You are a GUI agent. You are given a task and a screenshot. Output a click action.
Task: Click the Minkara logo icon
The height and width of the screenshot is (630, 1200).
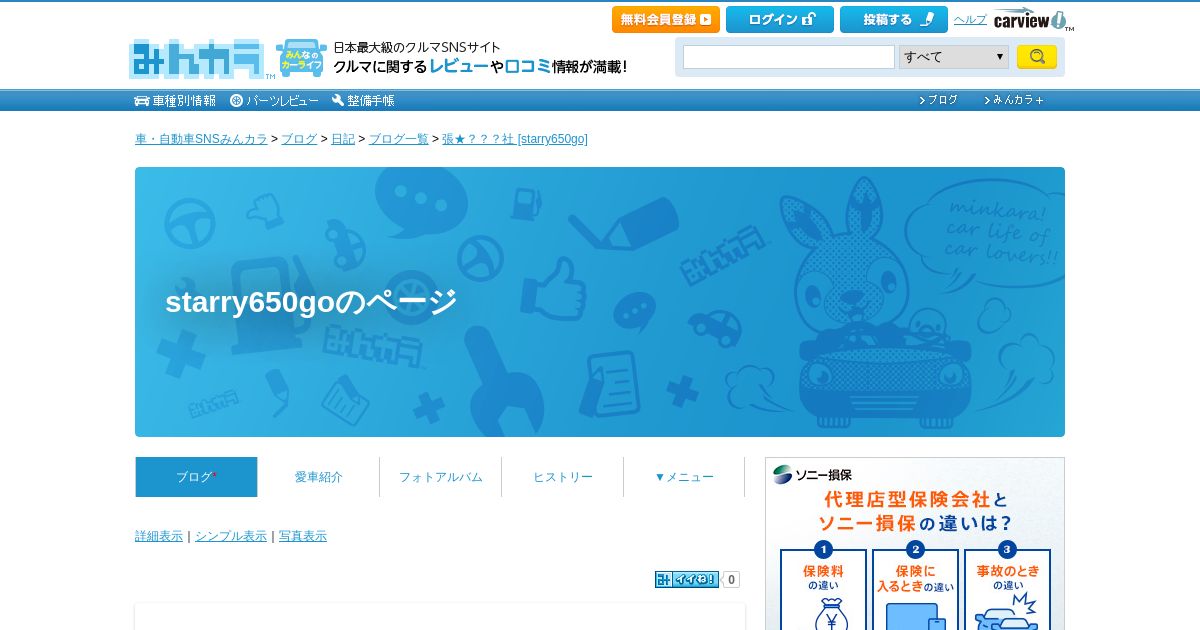197,59
